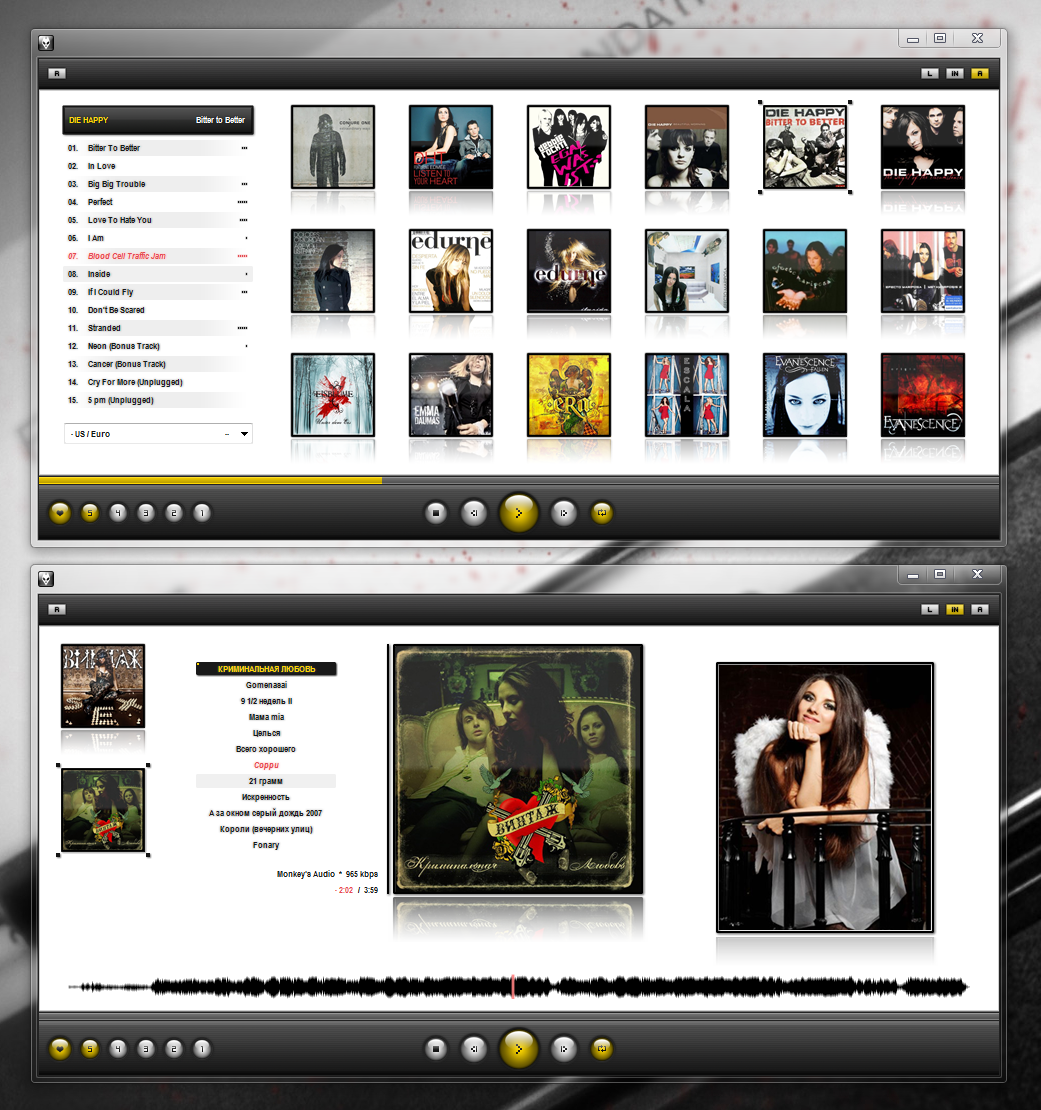Click the heart favorite button in the bottom window
Viewport: 1041px width, 1110px height.
[x=60, y=1049]
